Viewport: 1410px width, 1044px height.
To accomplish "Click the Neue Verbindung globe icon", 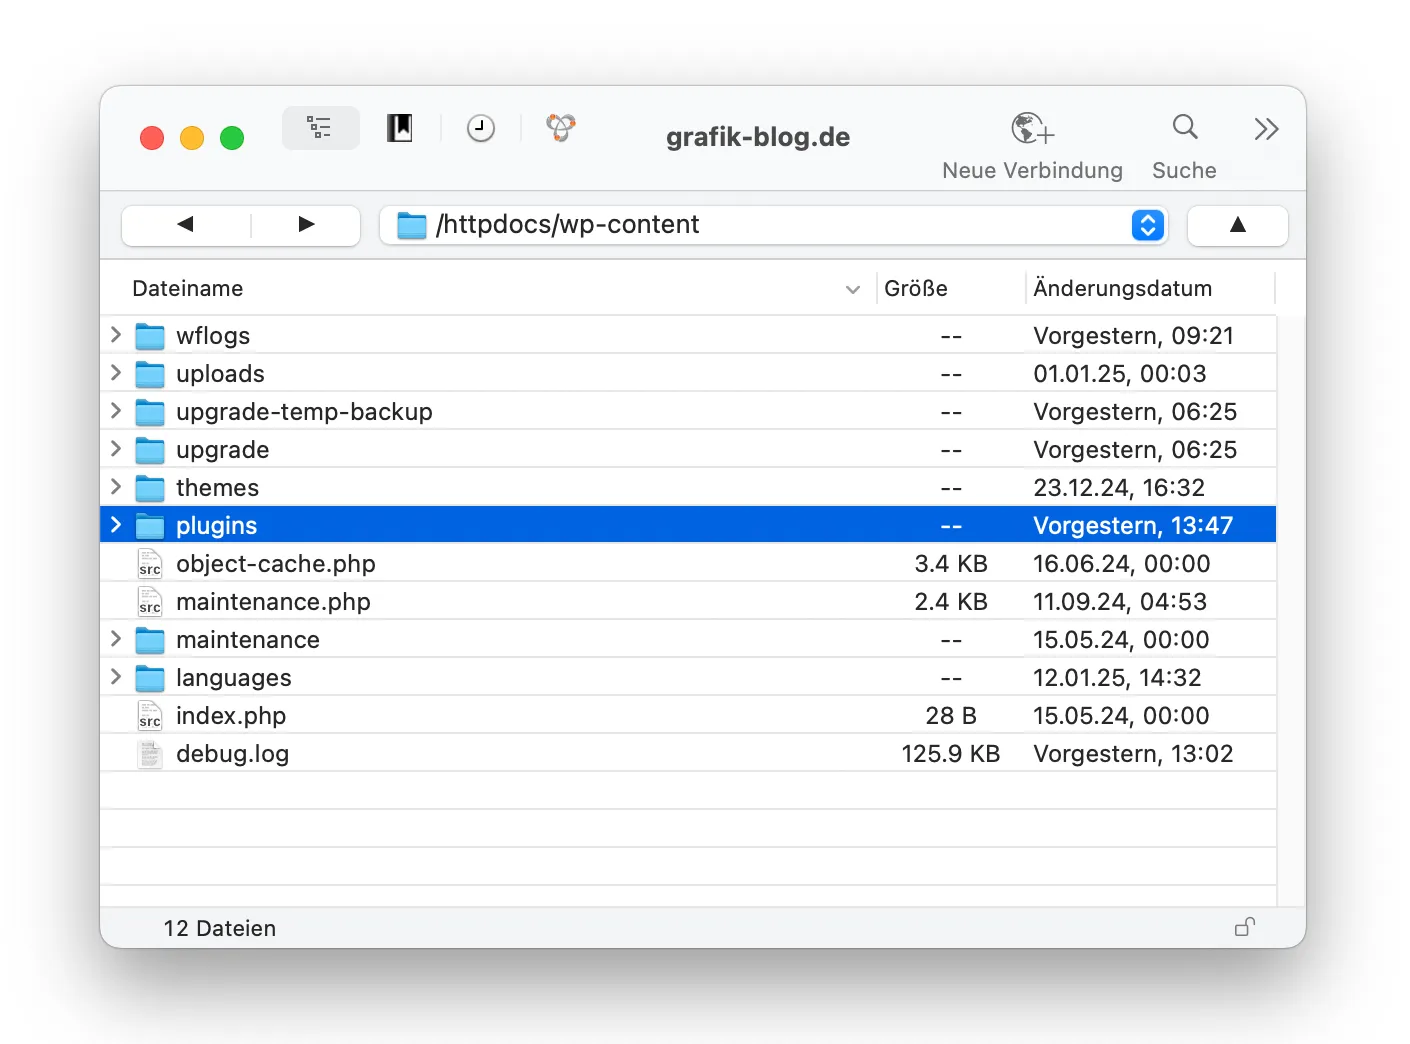I will click(1032, 129).
